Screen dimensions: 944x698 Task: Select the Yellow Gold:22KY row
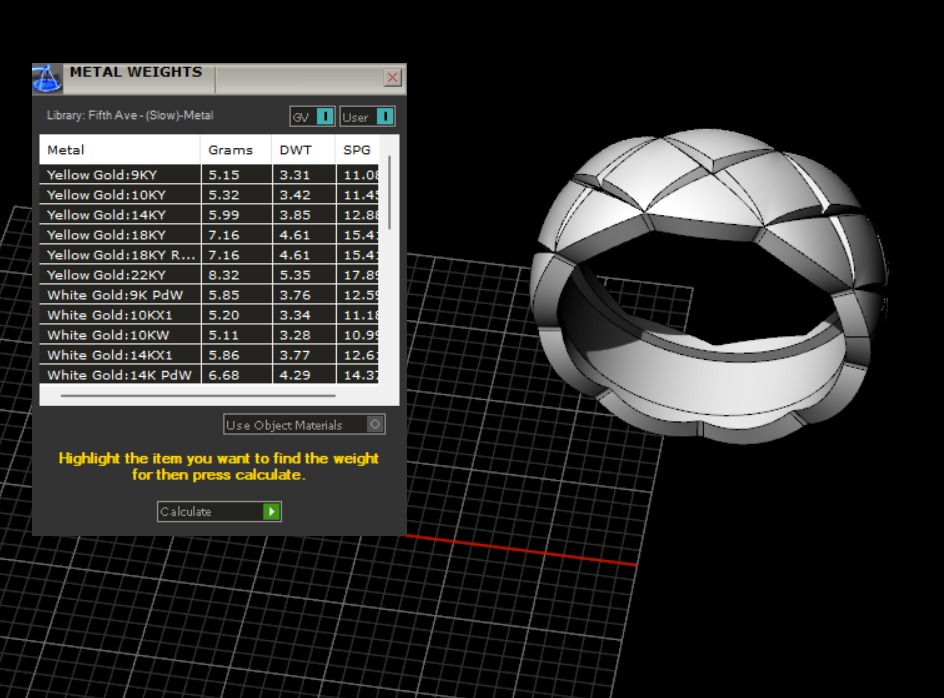(209, 275)
